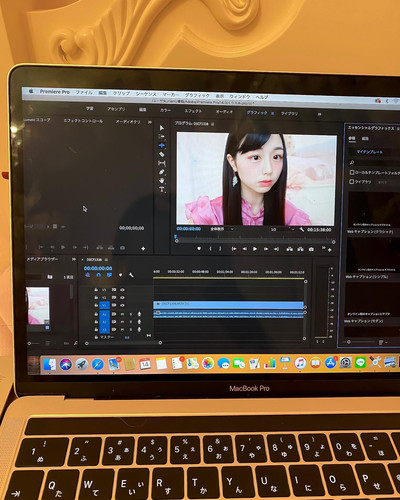Step back one frame in Program monitor
Viewport: 400px width, 500px height.
pyautogui.click(x=245, y=249)
